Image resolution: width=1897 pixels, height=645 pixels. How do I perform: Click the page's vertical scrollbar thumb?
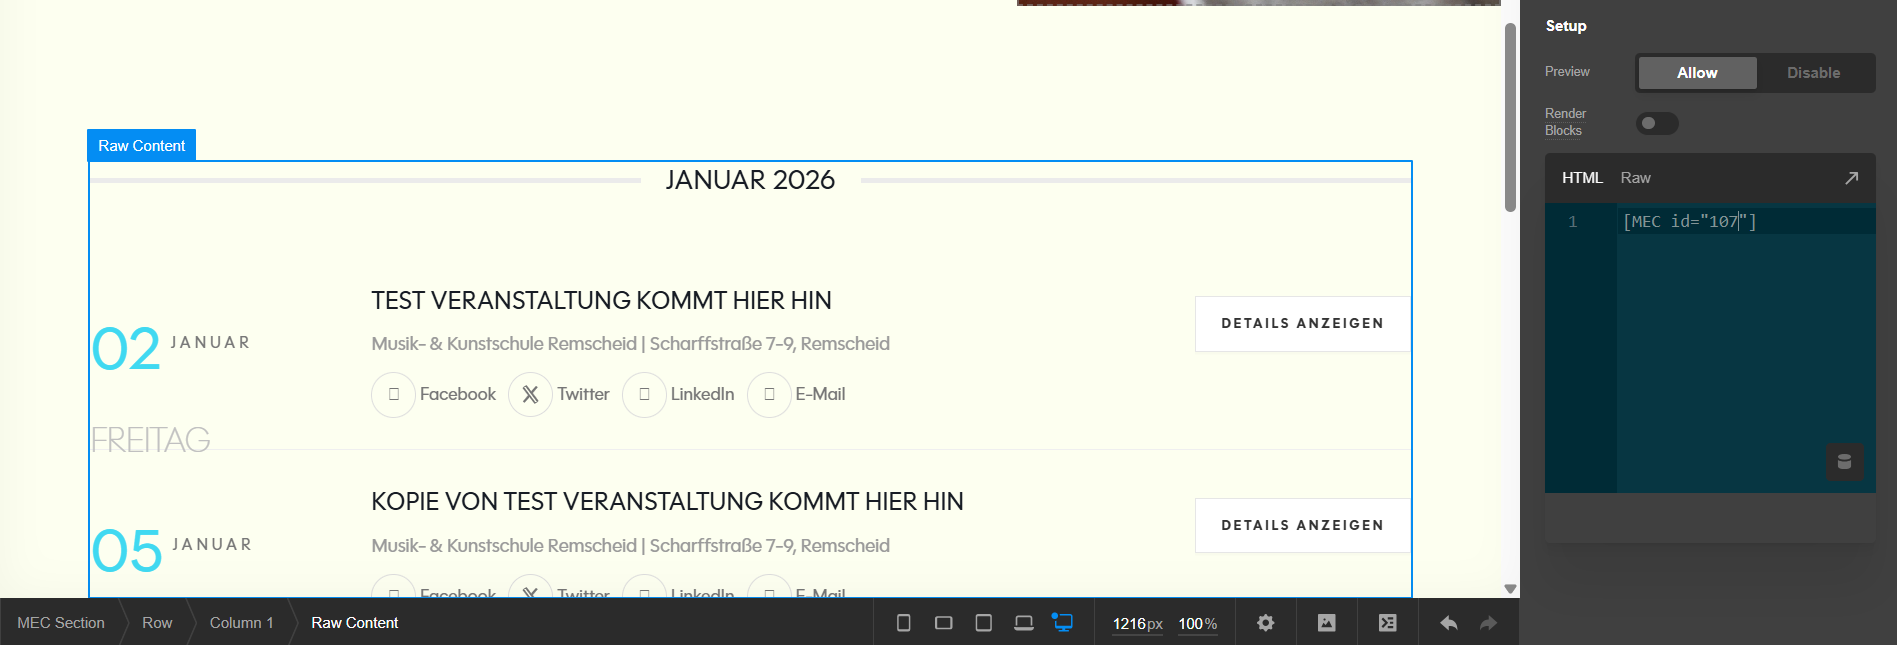click(x=1510, y=117)
